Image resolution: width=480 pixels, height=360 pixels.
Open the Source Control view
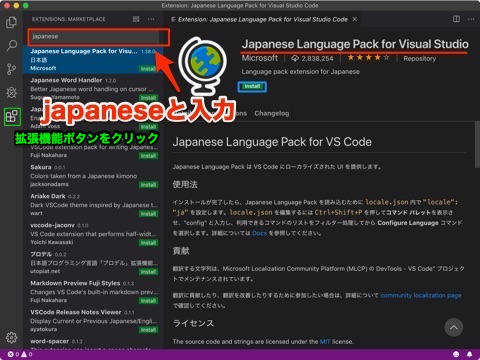(11, 69)
